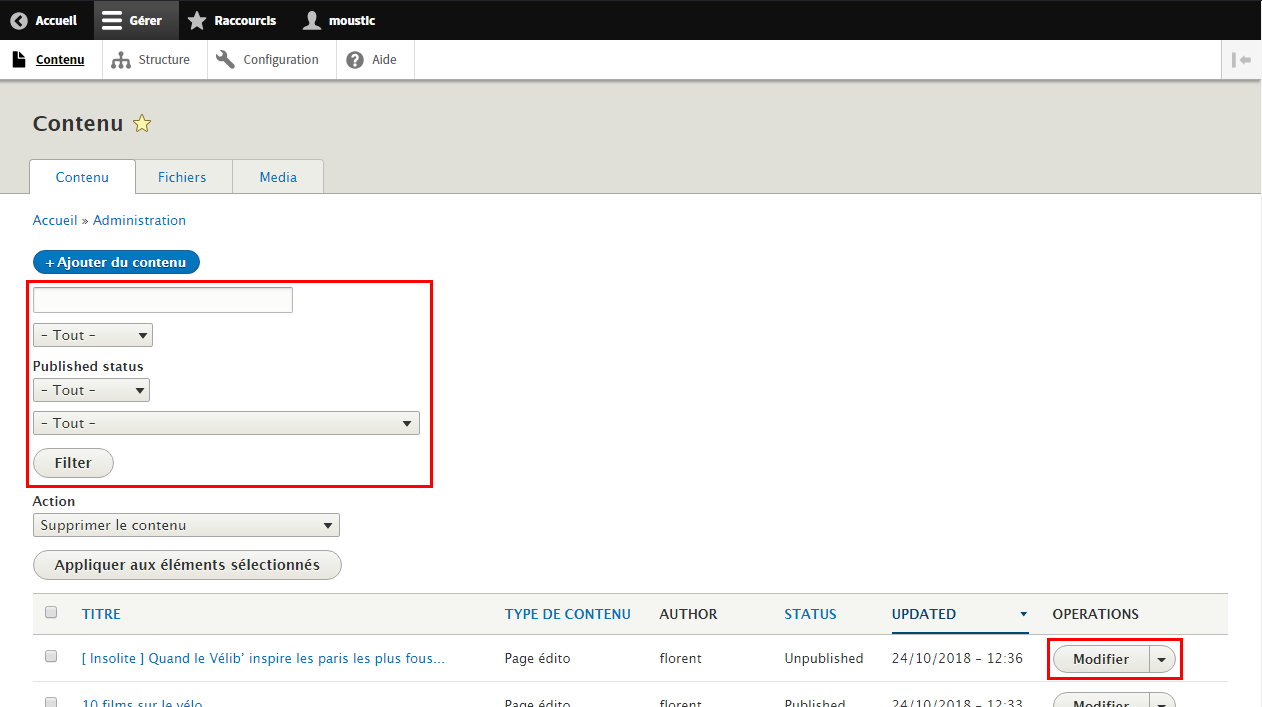The height and width of the screenshot is (707, 1262).
Task: Switch to the Fichiers tab
Action: (x=182, y=177)
